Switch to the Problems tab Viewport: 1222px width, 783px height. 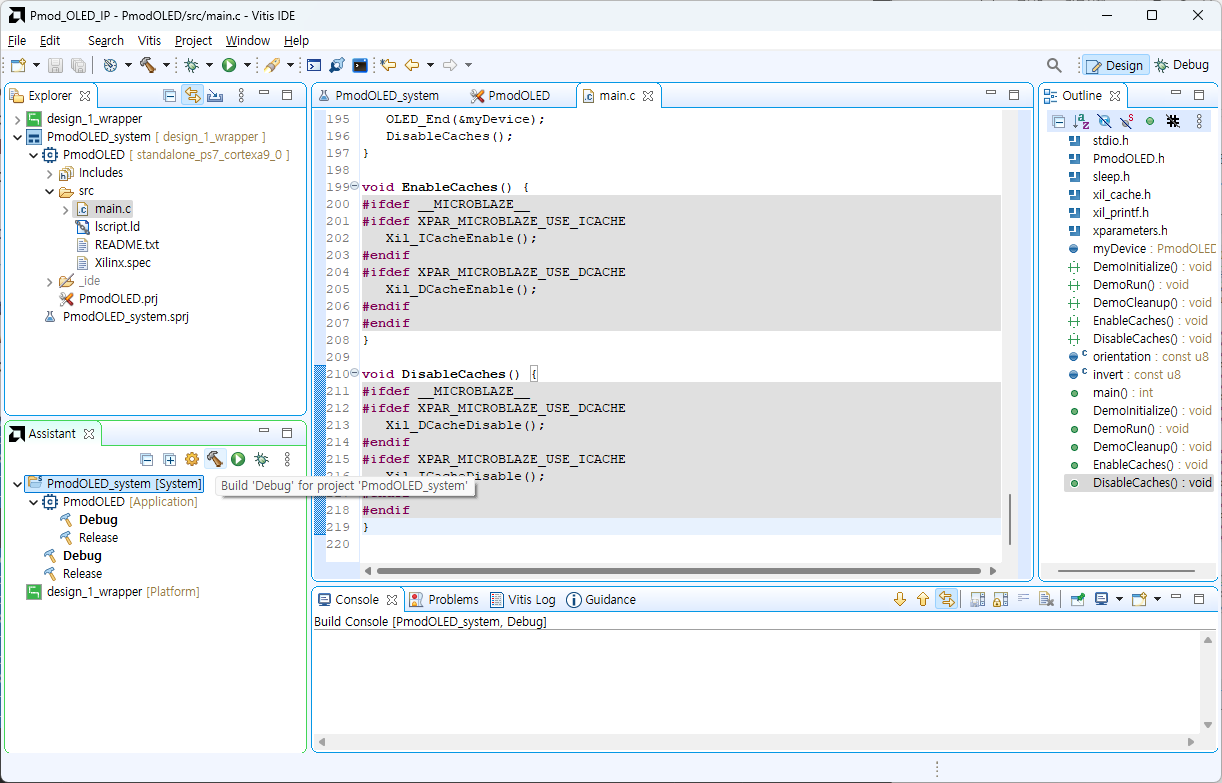tap(443, 600)
